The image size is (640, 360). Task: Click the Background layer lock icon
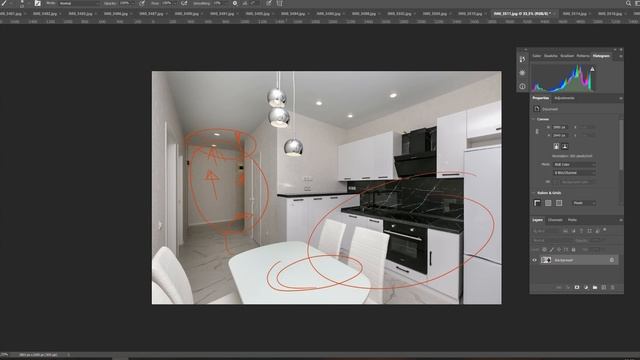pos(611,260)
